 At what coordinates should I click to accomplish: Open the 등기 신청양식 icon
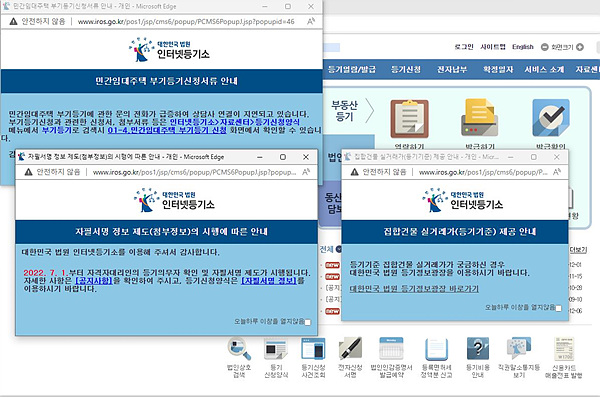tap(276, 350)
